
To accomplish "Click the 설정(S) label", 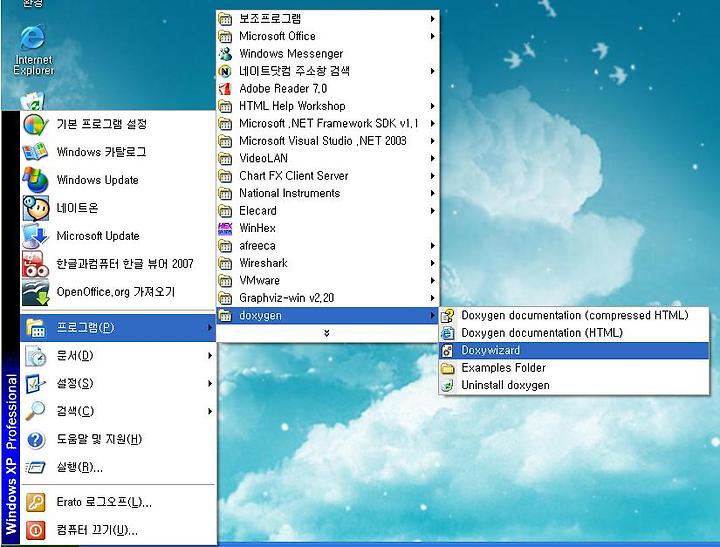I will 75,383.
